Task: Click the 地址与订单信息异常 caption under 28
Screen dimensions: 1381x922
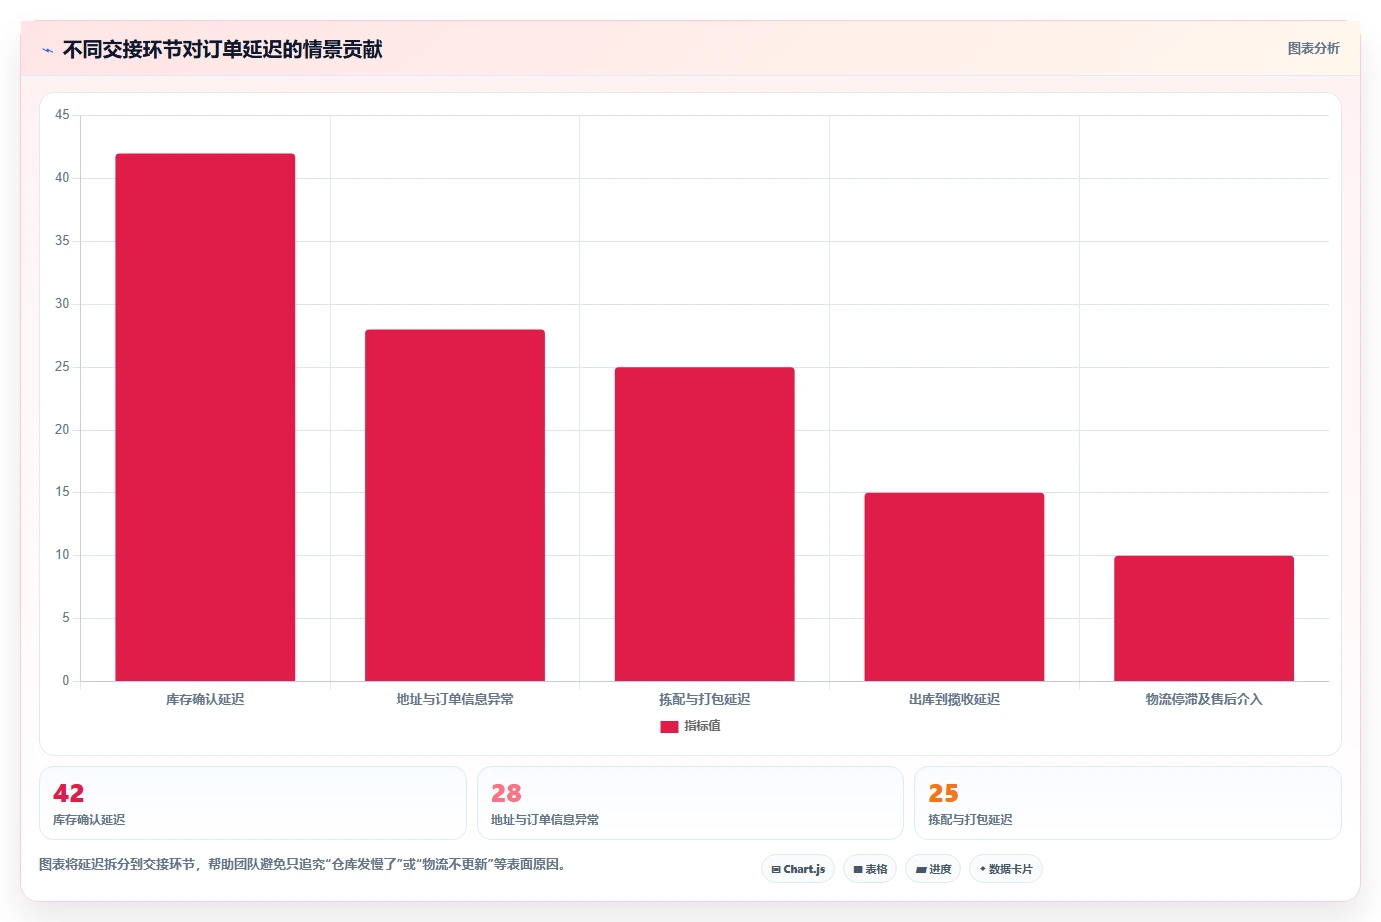Action: click(545, 820)
